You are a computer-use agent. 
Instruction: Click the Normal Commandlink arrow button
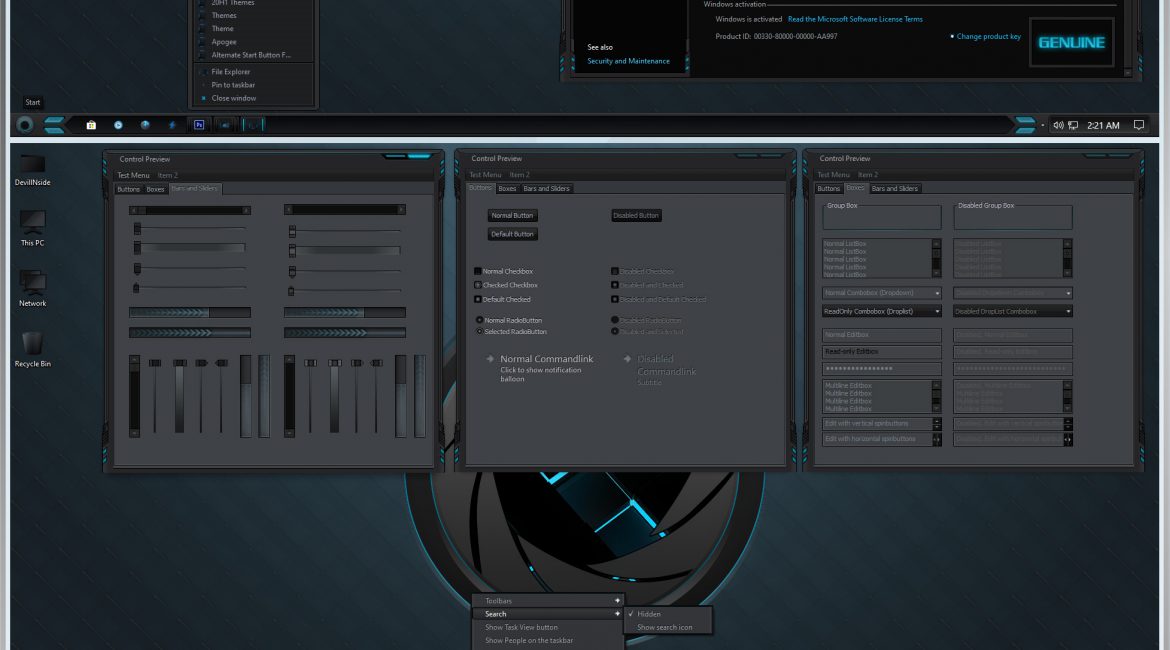(x=490, y=359)
